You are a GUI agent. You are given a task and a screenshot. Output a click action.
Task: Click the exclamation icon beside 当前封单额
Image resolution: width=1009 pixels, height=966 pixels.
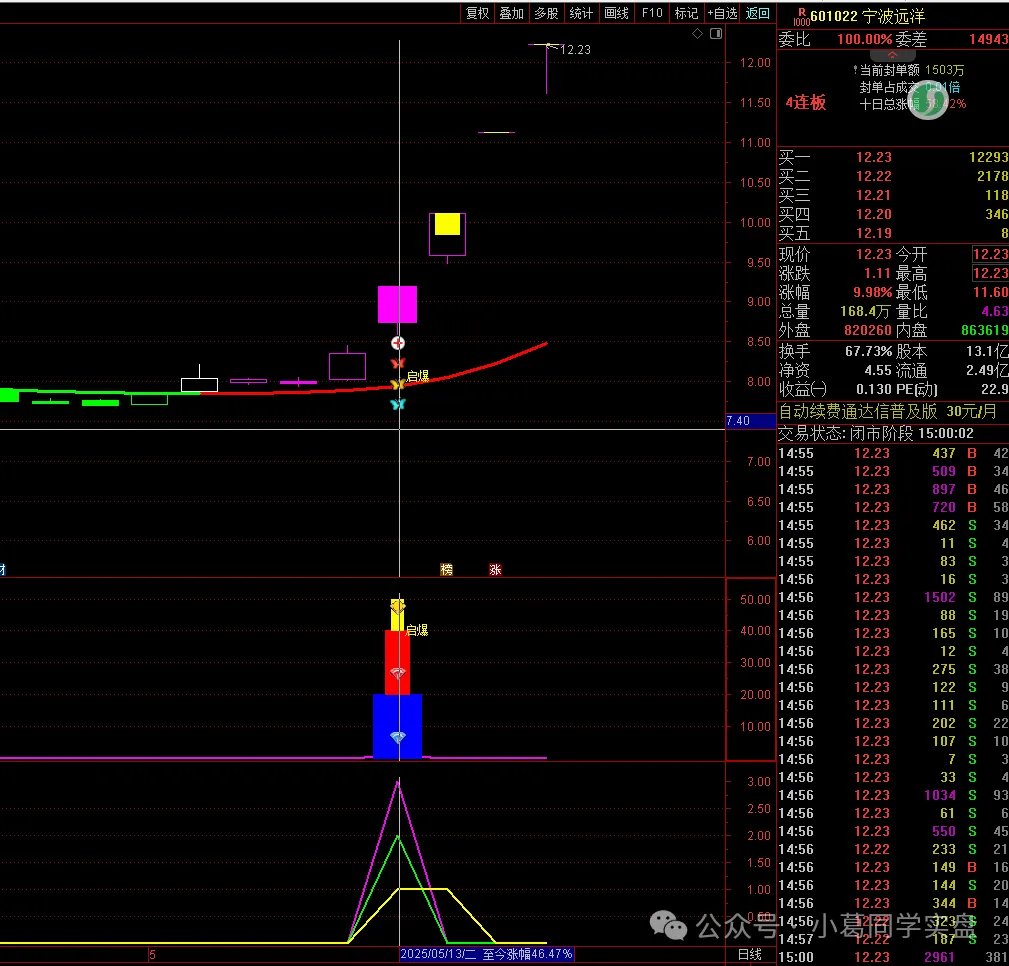pos(856,70)
